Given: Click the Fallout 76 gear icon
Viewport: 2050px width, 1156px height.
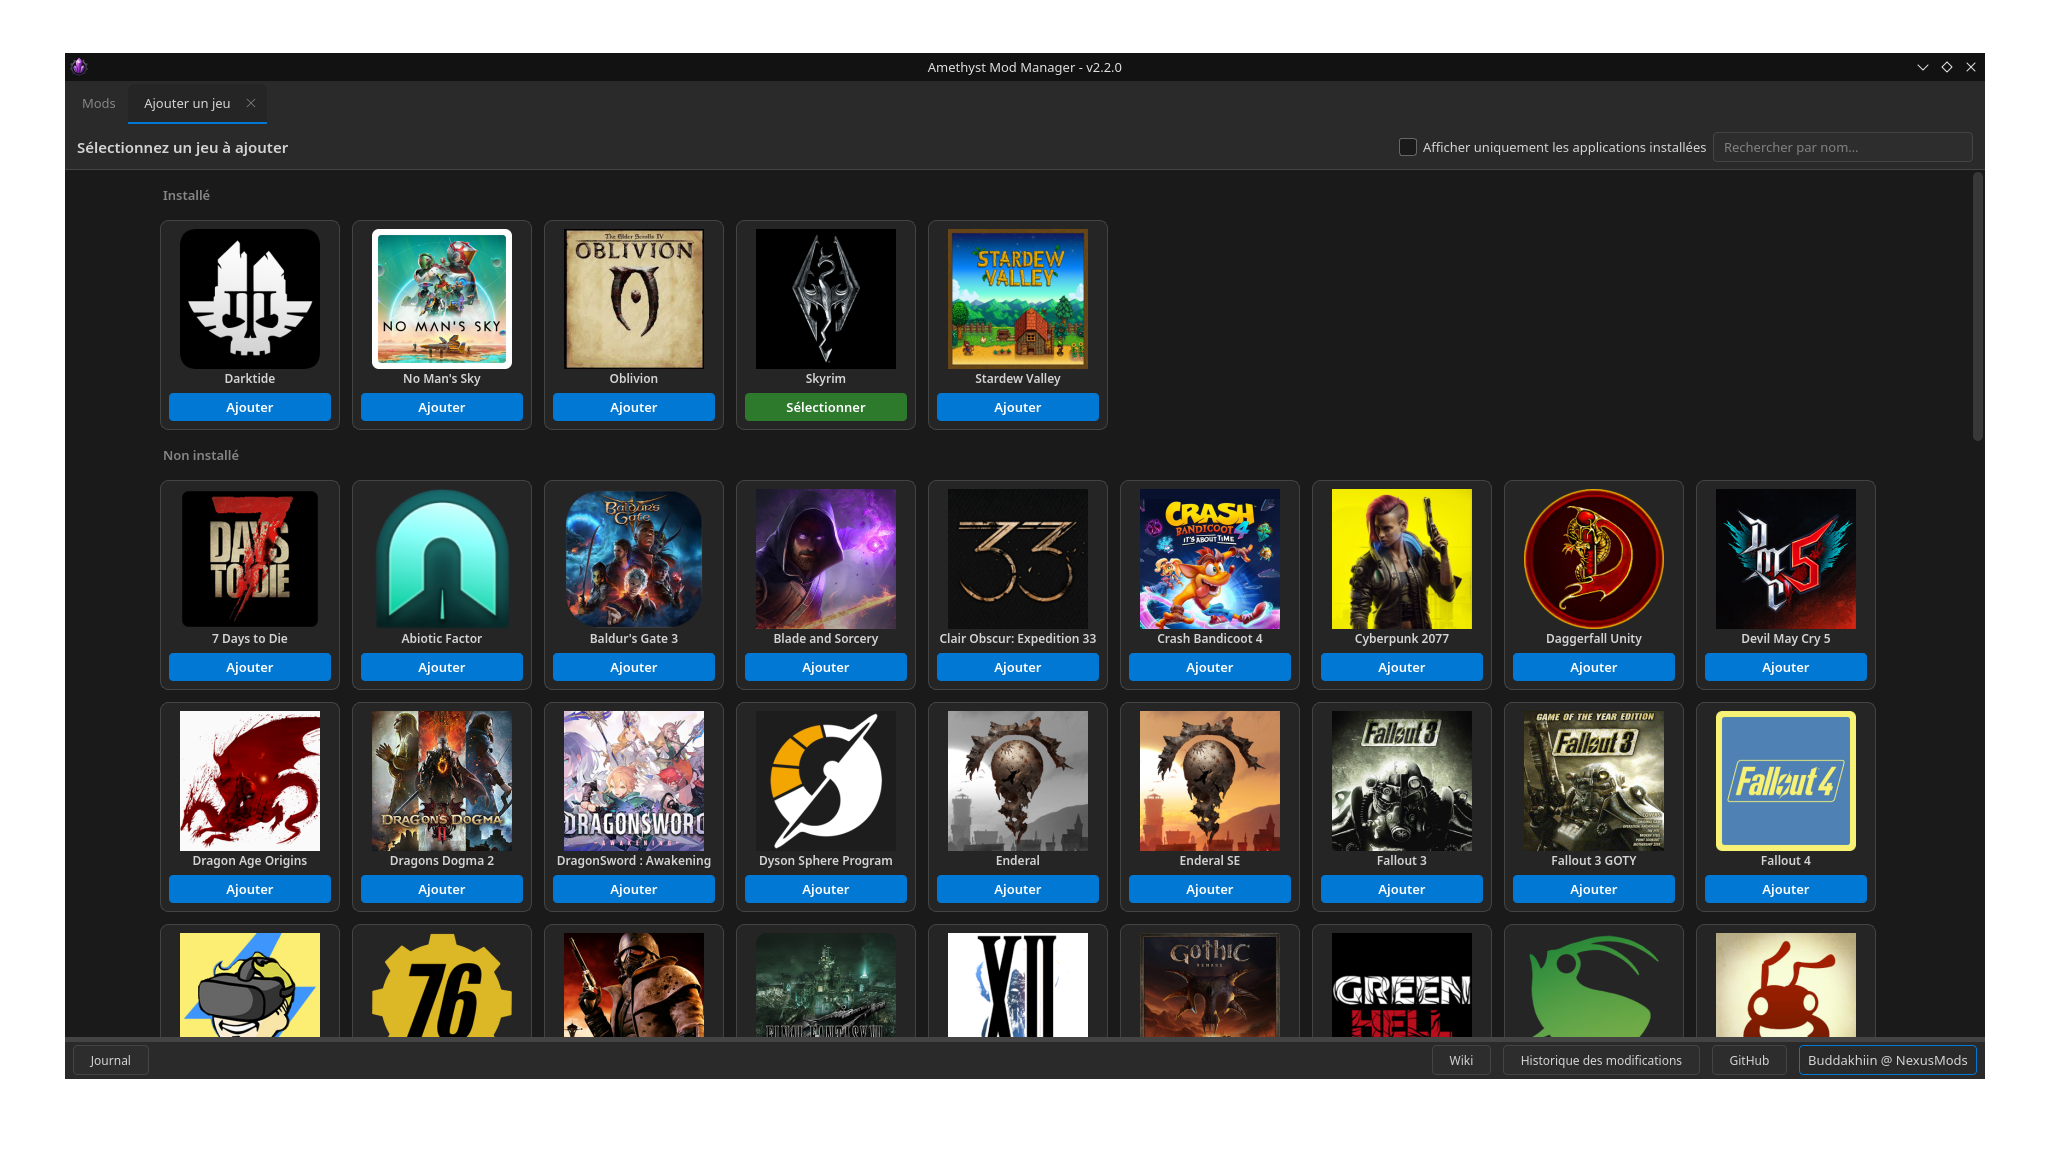Looking at the screenshot, I should coord(442,985).
